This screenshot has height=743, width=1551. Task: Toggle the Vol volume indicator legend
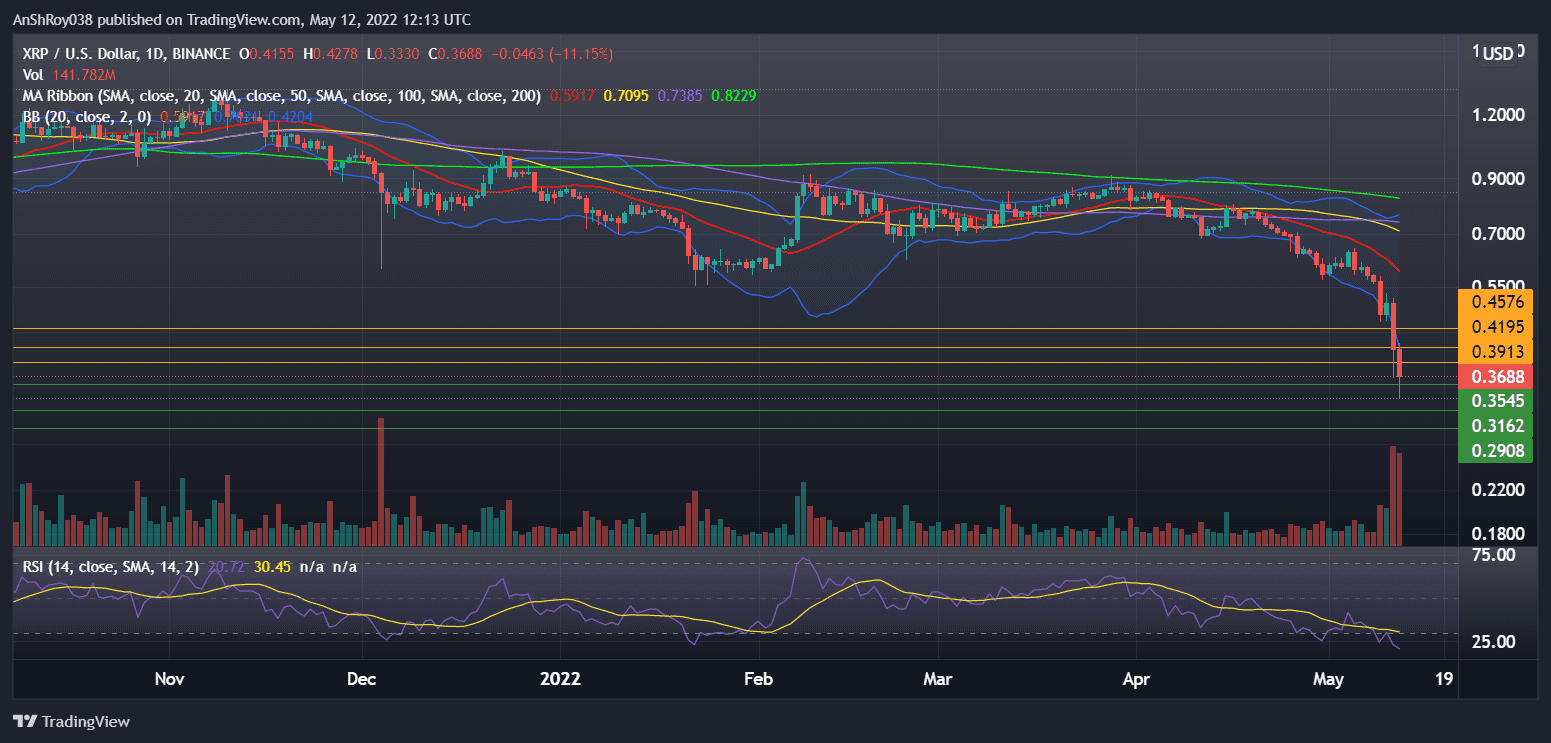33,74
